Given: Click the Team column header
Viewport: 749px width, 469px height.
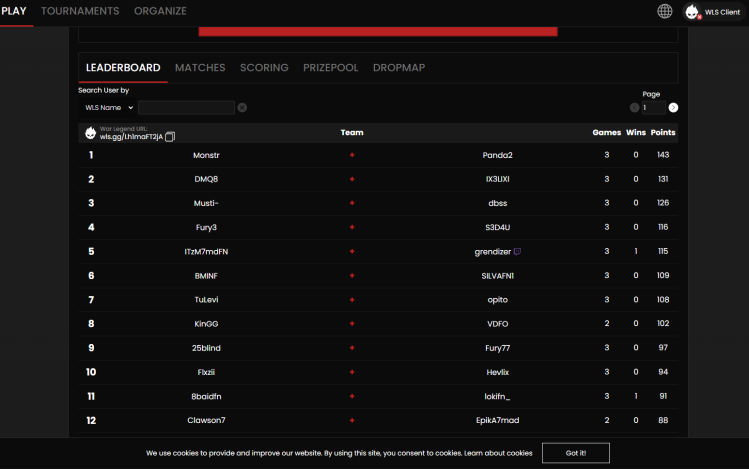Looking at the screenshot, I should [x=352, y=133].
